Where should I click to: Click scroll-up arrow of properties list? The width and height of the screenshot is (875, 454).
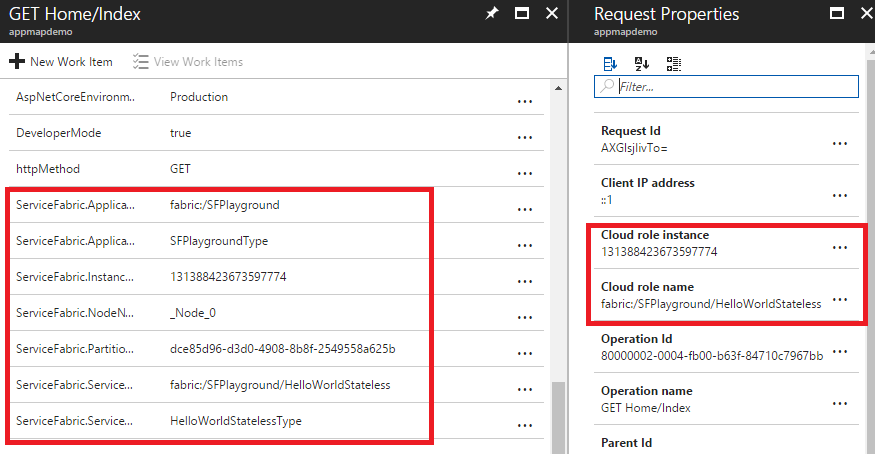pyautogui.click(x=559, y=88)
